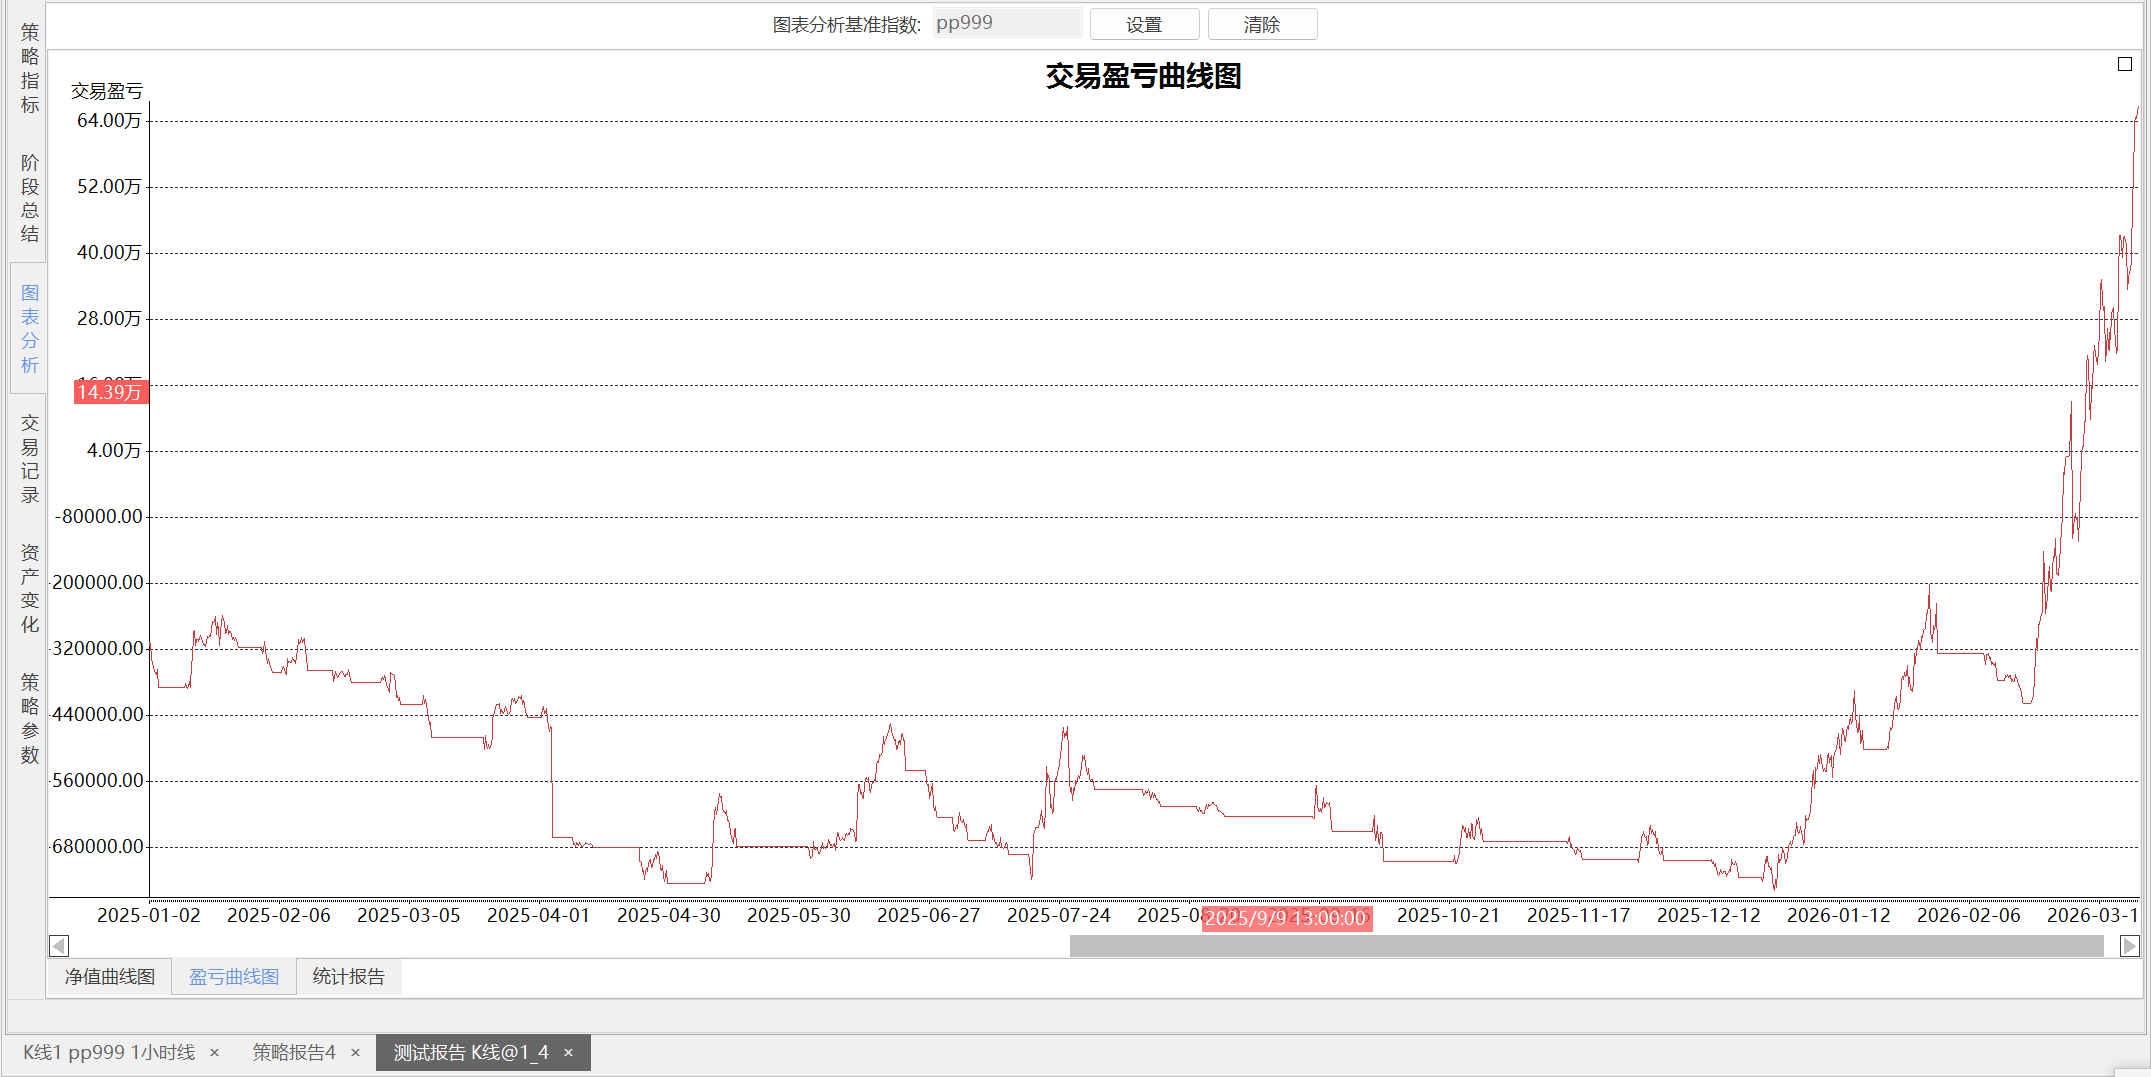This screenshot has width=2151, height=1077.
Task: Click the maximize chart square icon
Action: (x=2125, y=64)
